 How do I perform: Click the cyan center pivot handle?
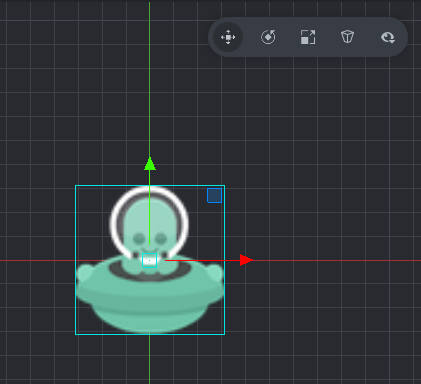pyautogui.click(x=149, y=260)
